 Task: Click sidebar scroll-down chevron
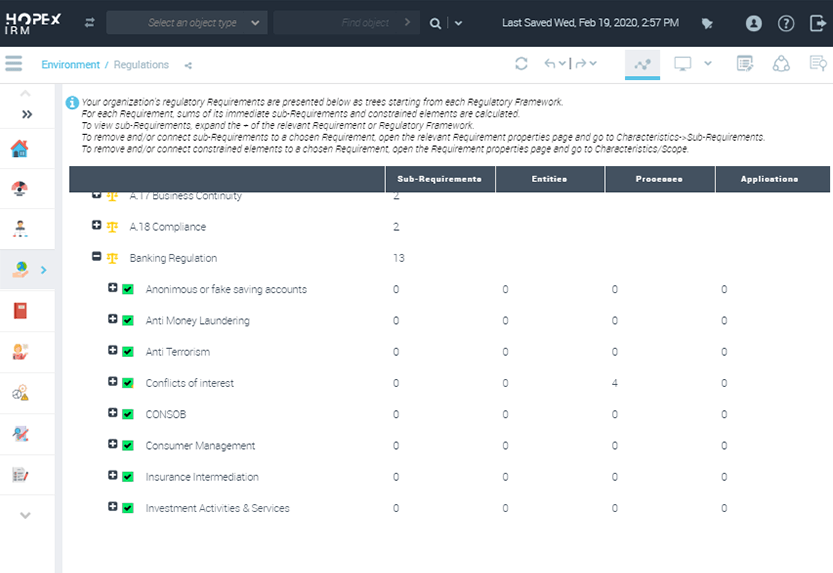25,515
